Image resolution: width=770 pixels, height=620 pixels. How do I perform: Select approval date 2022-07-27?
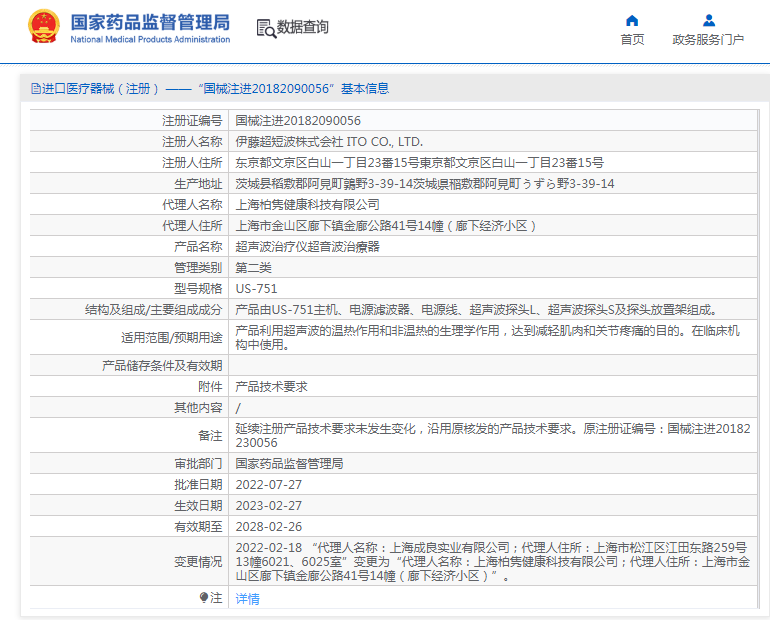pyautogui.click(x=269, y=485)
